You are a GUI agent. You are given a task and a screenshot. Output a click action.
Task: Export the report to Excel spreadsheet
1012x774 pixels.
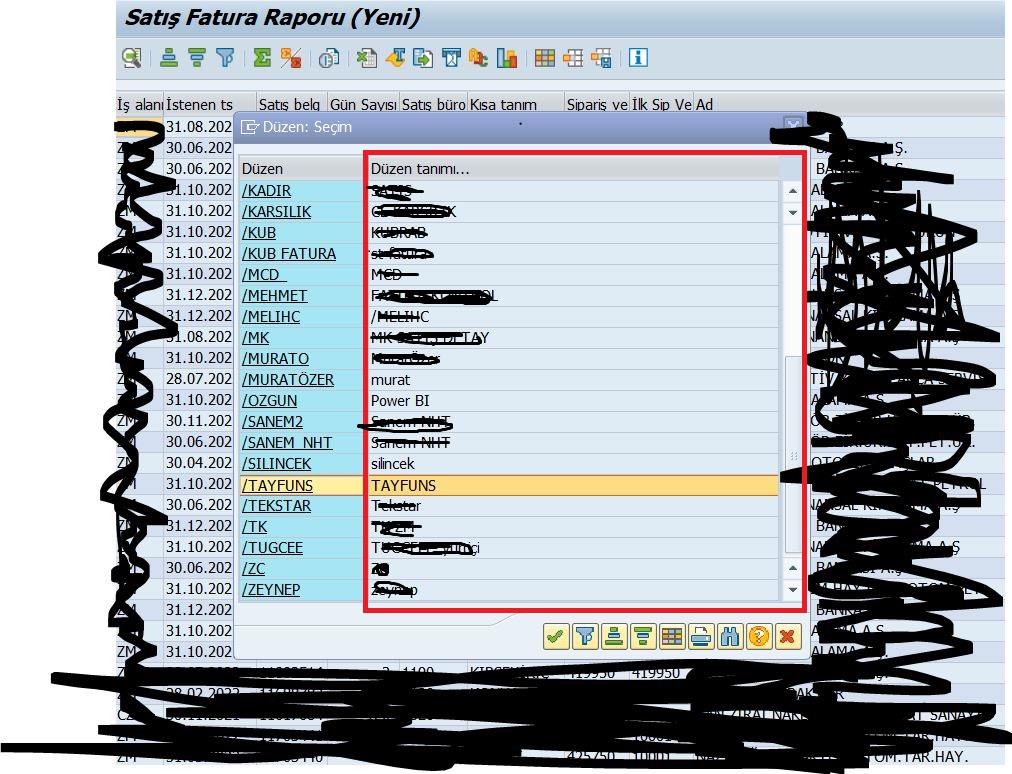pos(367,58)
